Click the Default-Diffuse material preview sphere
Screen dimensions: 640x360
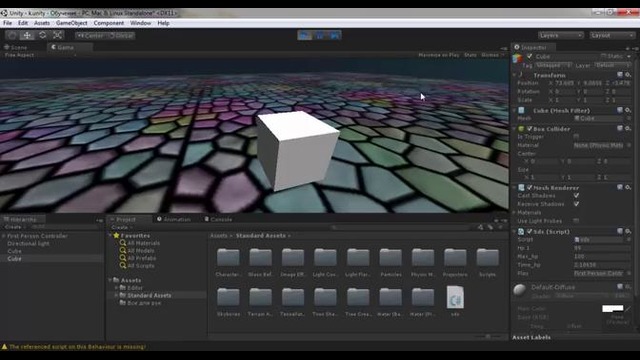(x=520, y=290)
